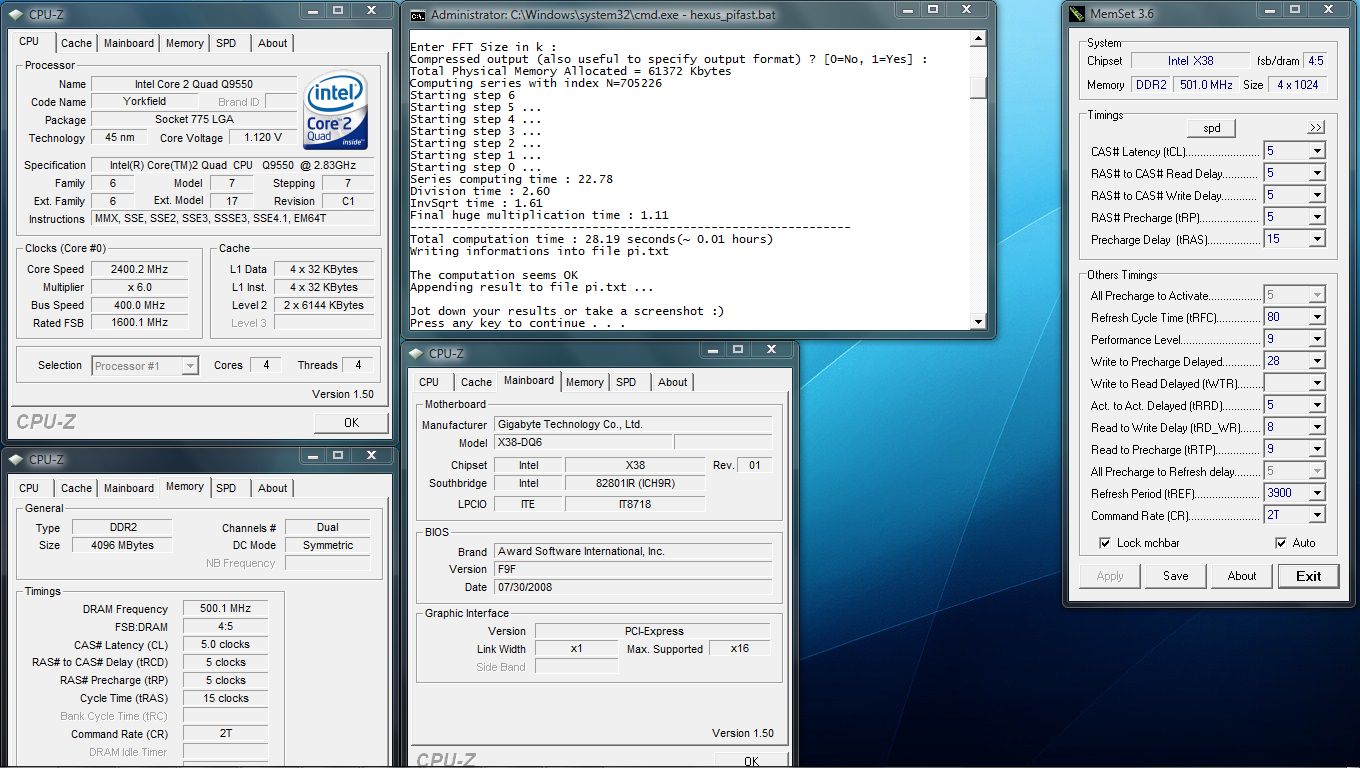Switch to SPD tab in top CPU-Z window
Viewport: 1360px width, 768px height.
[x=226, y=43]
